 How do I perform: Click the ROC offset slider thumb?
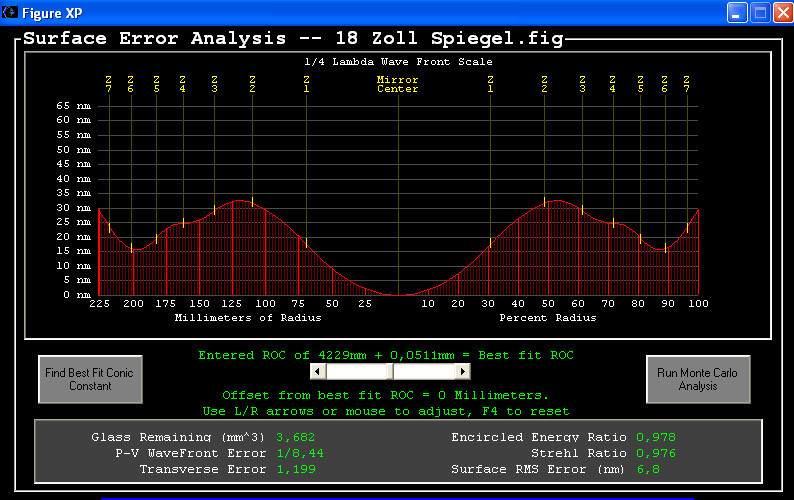390,371
